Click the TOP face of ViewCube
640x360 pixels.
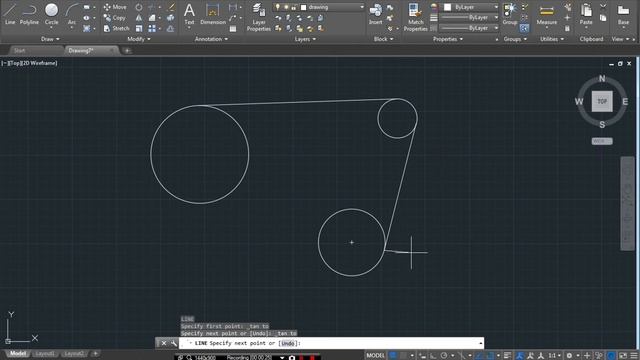click(602, 101)
